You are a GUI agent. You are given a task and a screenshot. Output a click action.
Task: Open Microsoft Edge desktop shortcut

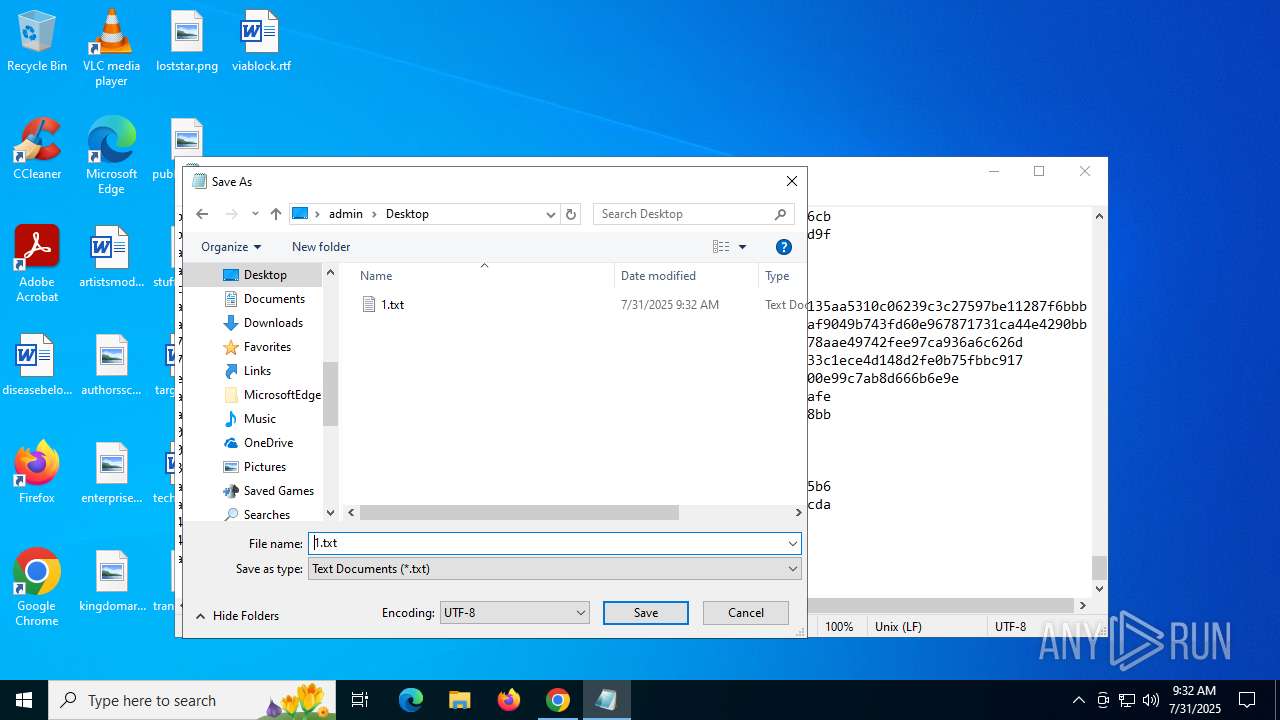point(111,156)
